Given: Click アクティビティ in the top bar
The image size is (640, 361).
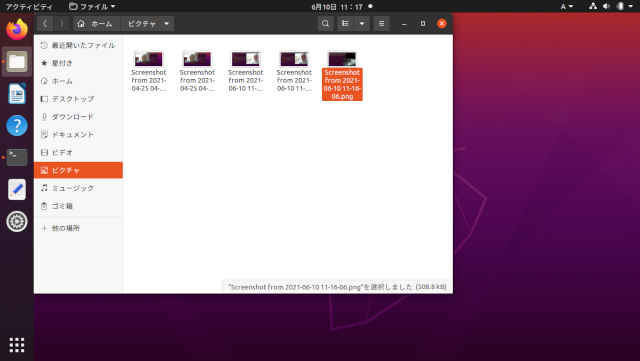Looking at the screenshot, I should pos(29,7).
